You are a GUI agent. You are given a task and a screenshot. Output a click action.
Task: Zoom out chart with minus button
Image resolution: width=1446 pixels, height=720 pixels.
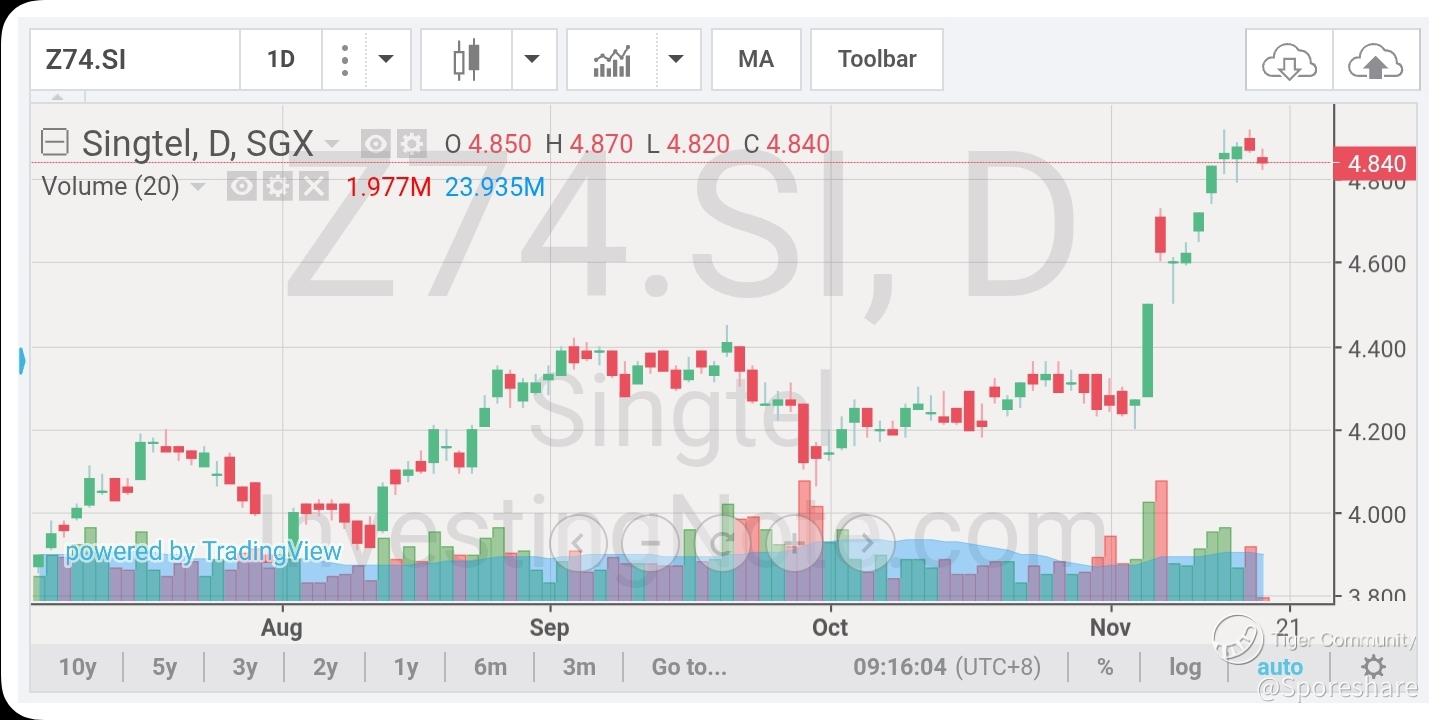pos(650,543)
